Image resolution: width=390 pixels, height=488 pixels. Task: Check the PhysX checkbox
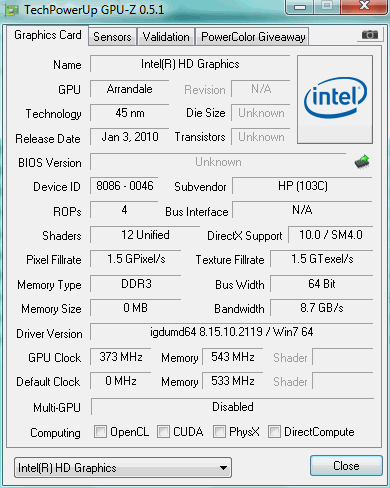point(219,431)
